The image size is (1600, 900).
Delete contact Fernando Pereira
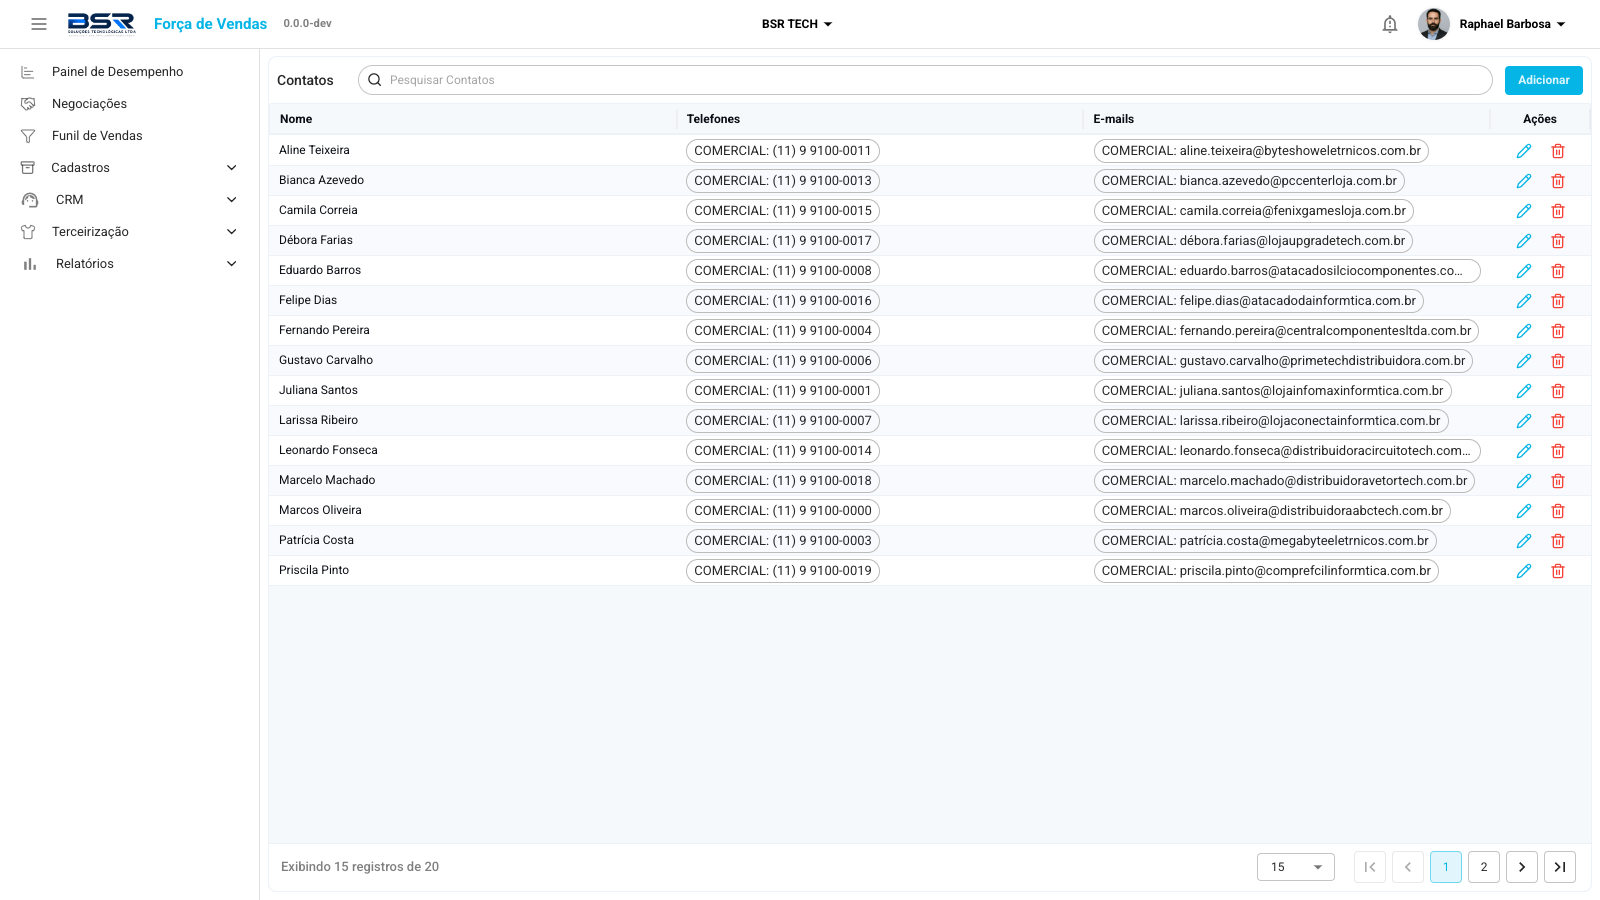(x=1558, y=331)
